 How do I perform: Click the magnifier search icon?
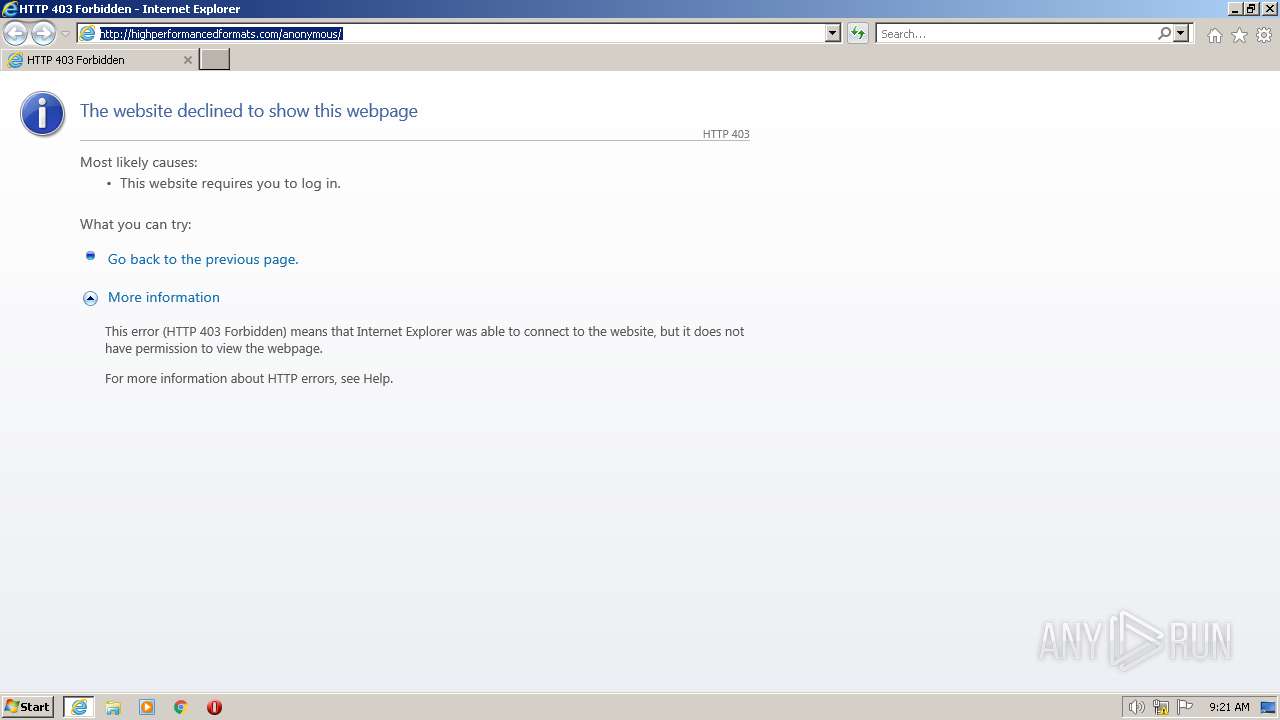1164,33
